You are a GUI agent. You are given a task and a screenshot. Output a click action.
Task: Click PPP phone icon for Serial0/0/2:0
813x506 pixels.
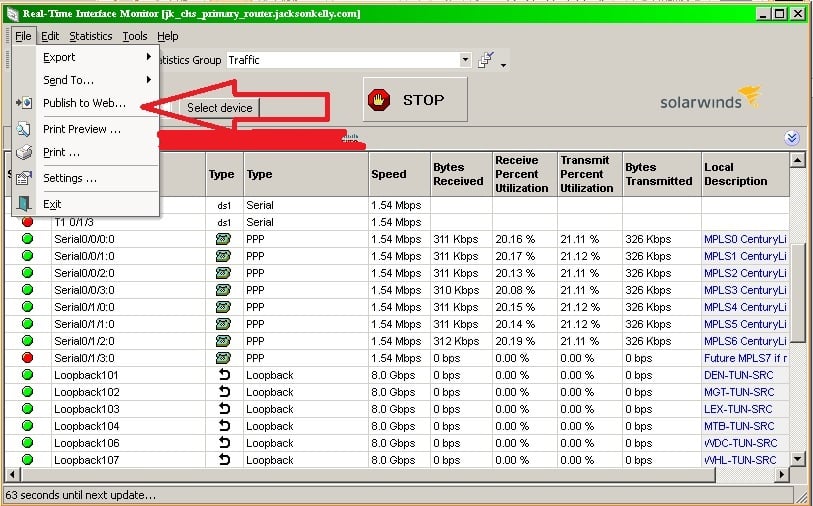[x=223, y=273]
